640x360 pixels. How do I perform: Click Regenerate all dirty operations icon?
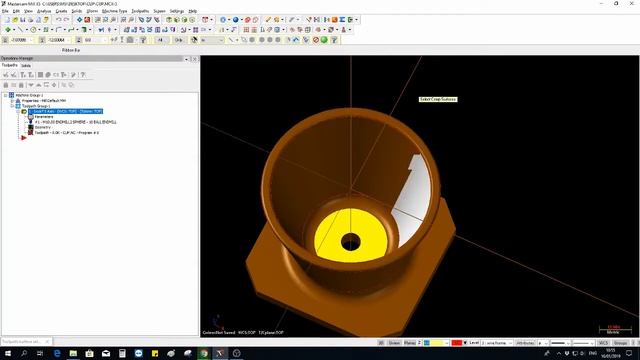click(31, 75)
